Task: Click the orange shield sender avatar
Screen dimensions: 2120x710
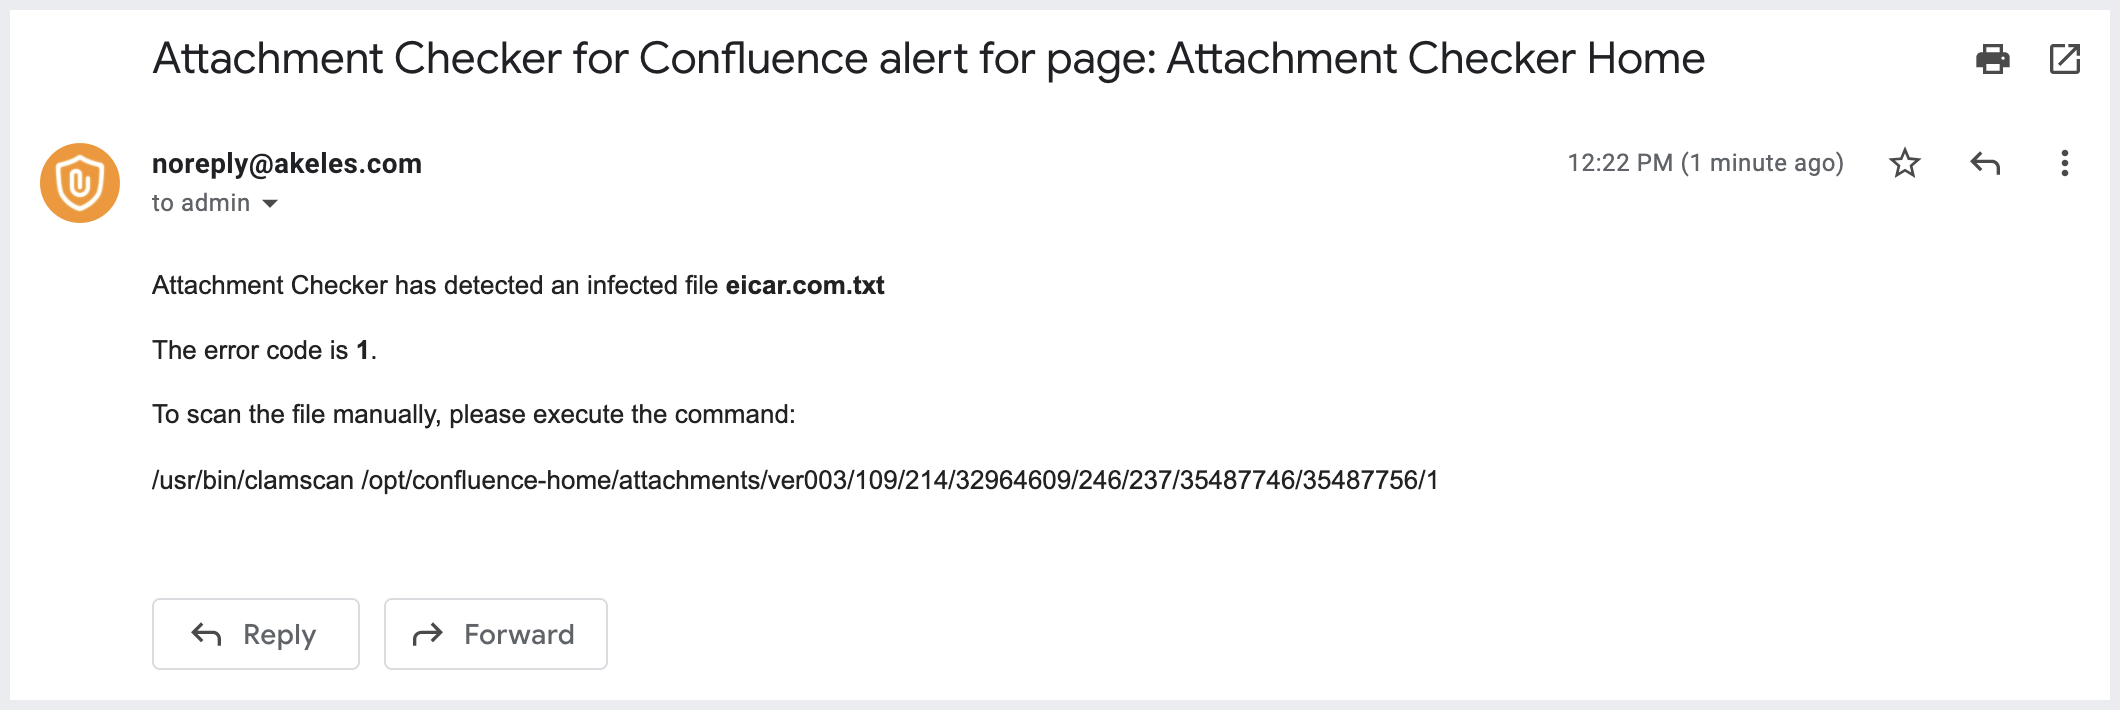Action: pyautogui.click(x=78, y=182)
